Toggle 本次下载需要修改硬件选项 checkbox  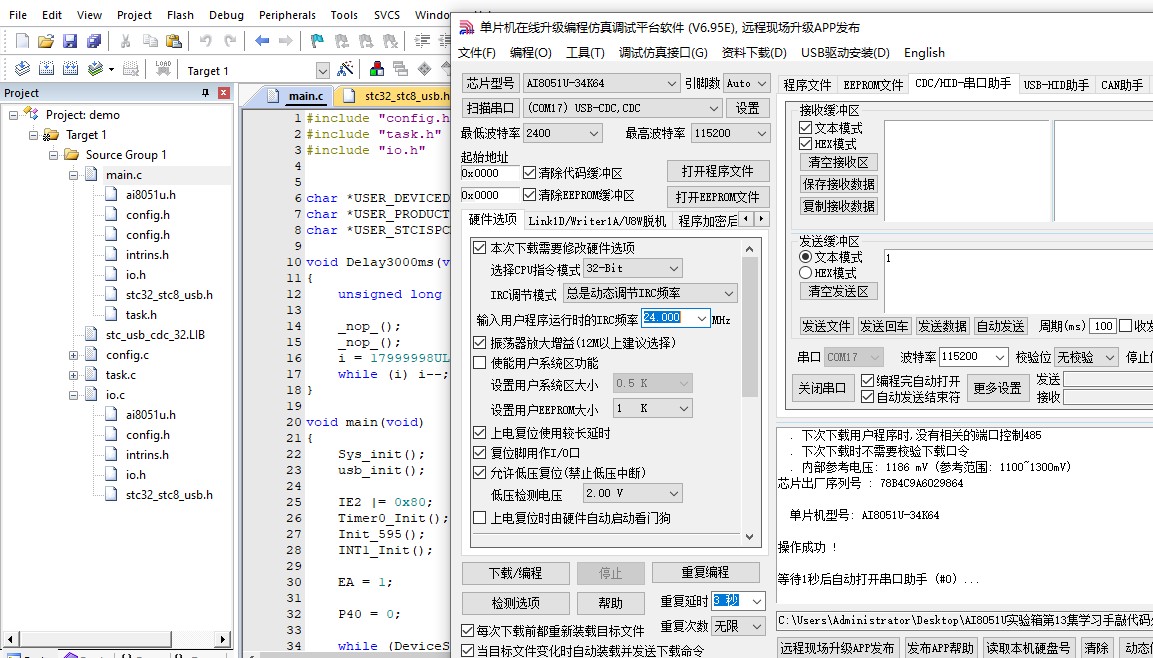coord(479,248)
